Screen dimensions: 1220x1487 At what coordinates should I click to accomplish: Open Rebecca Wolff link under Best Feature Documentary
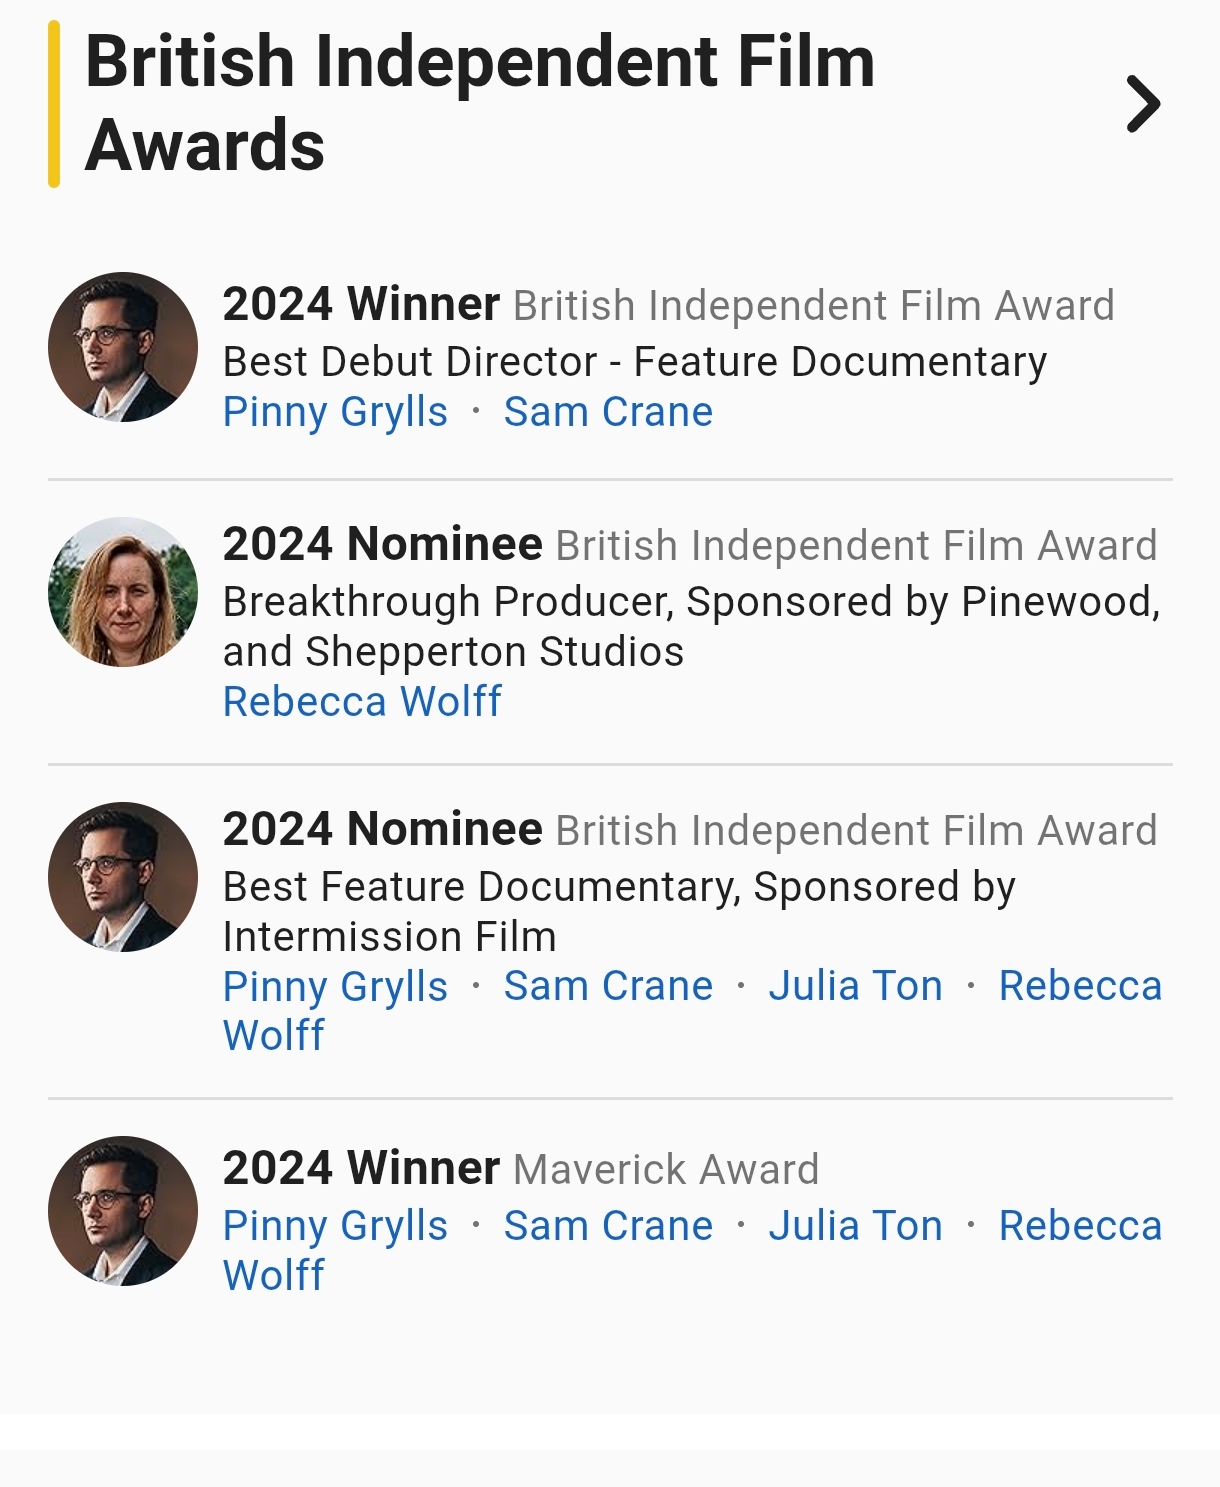click(1080, 987)
